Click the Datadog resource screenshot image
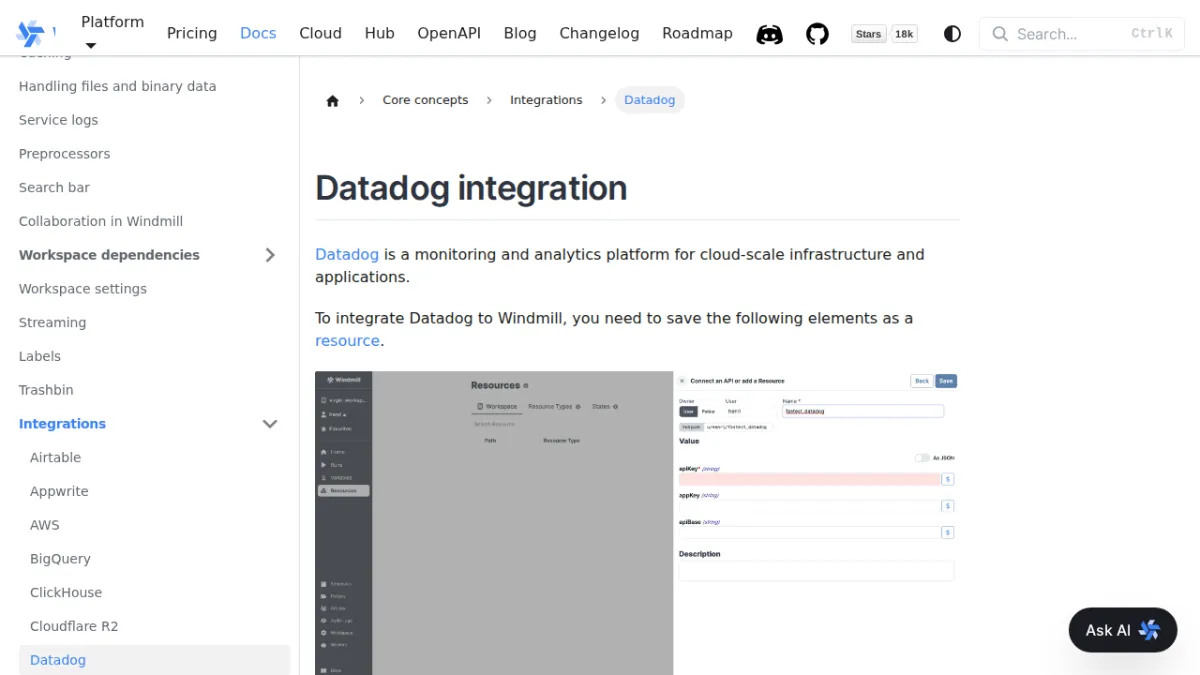 (637, 523)
